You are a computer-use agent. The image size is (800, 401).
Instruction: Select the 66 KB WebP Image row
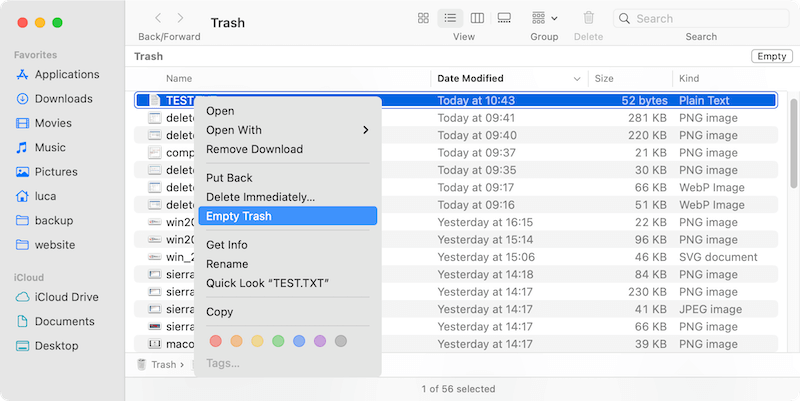coord(456,188)
